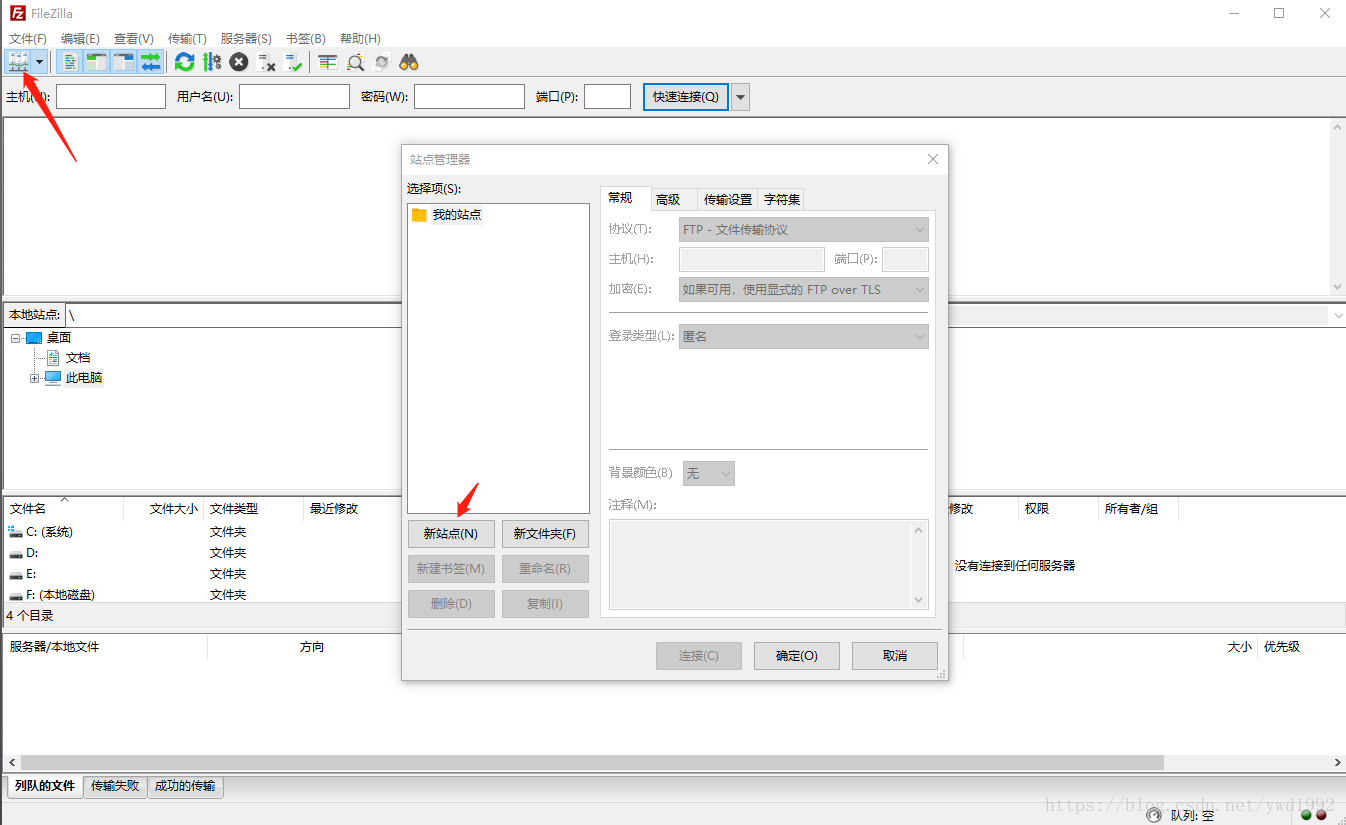The image size is (1346, 825).
Task: Click the 密码(W) input field
Action: pyautogui.click(x=469, y=97)
